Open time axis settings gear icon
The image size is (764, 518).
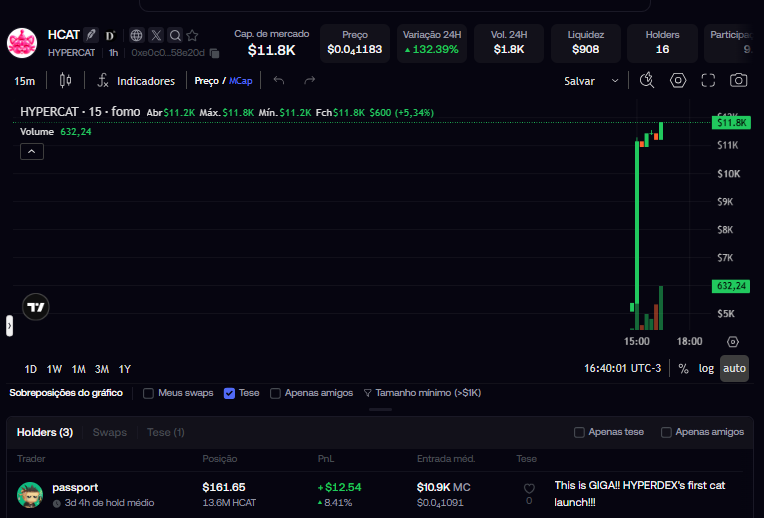tap(733, 342)
